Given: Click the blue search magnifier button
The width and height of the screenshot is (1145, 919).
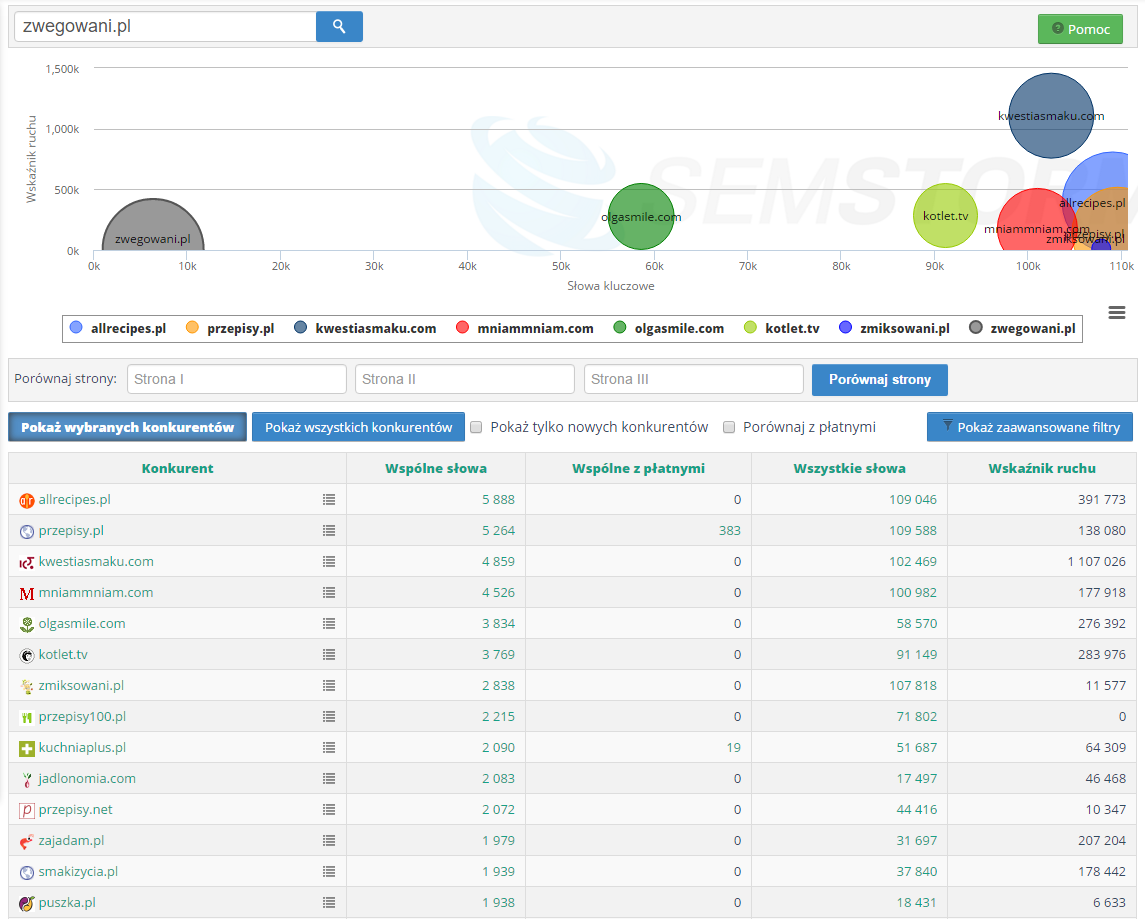Looking at the screenshot, I should (339, 26).
